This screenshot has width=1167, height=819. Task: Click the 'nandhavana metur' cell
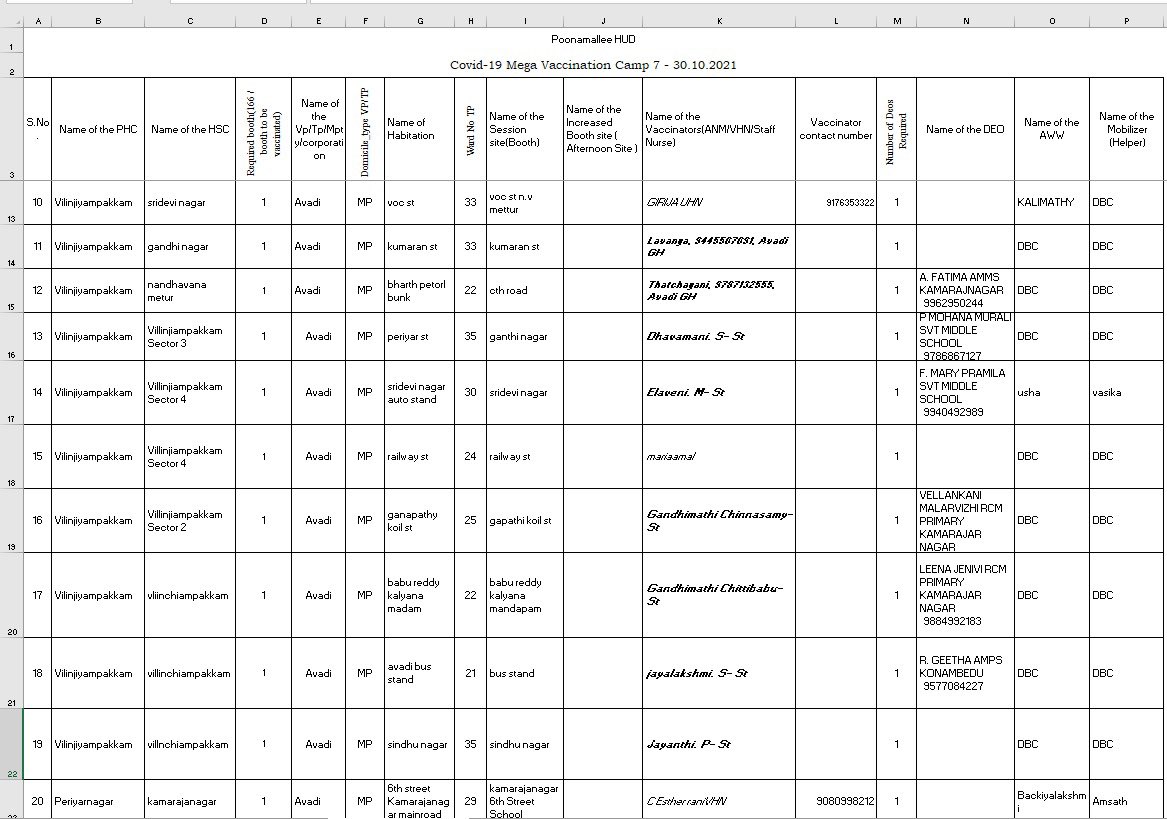pos(190,290)
